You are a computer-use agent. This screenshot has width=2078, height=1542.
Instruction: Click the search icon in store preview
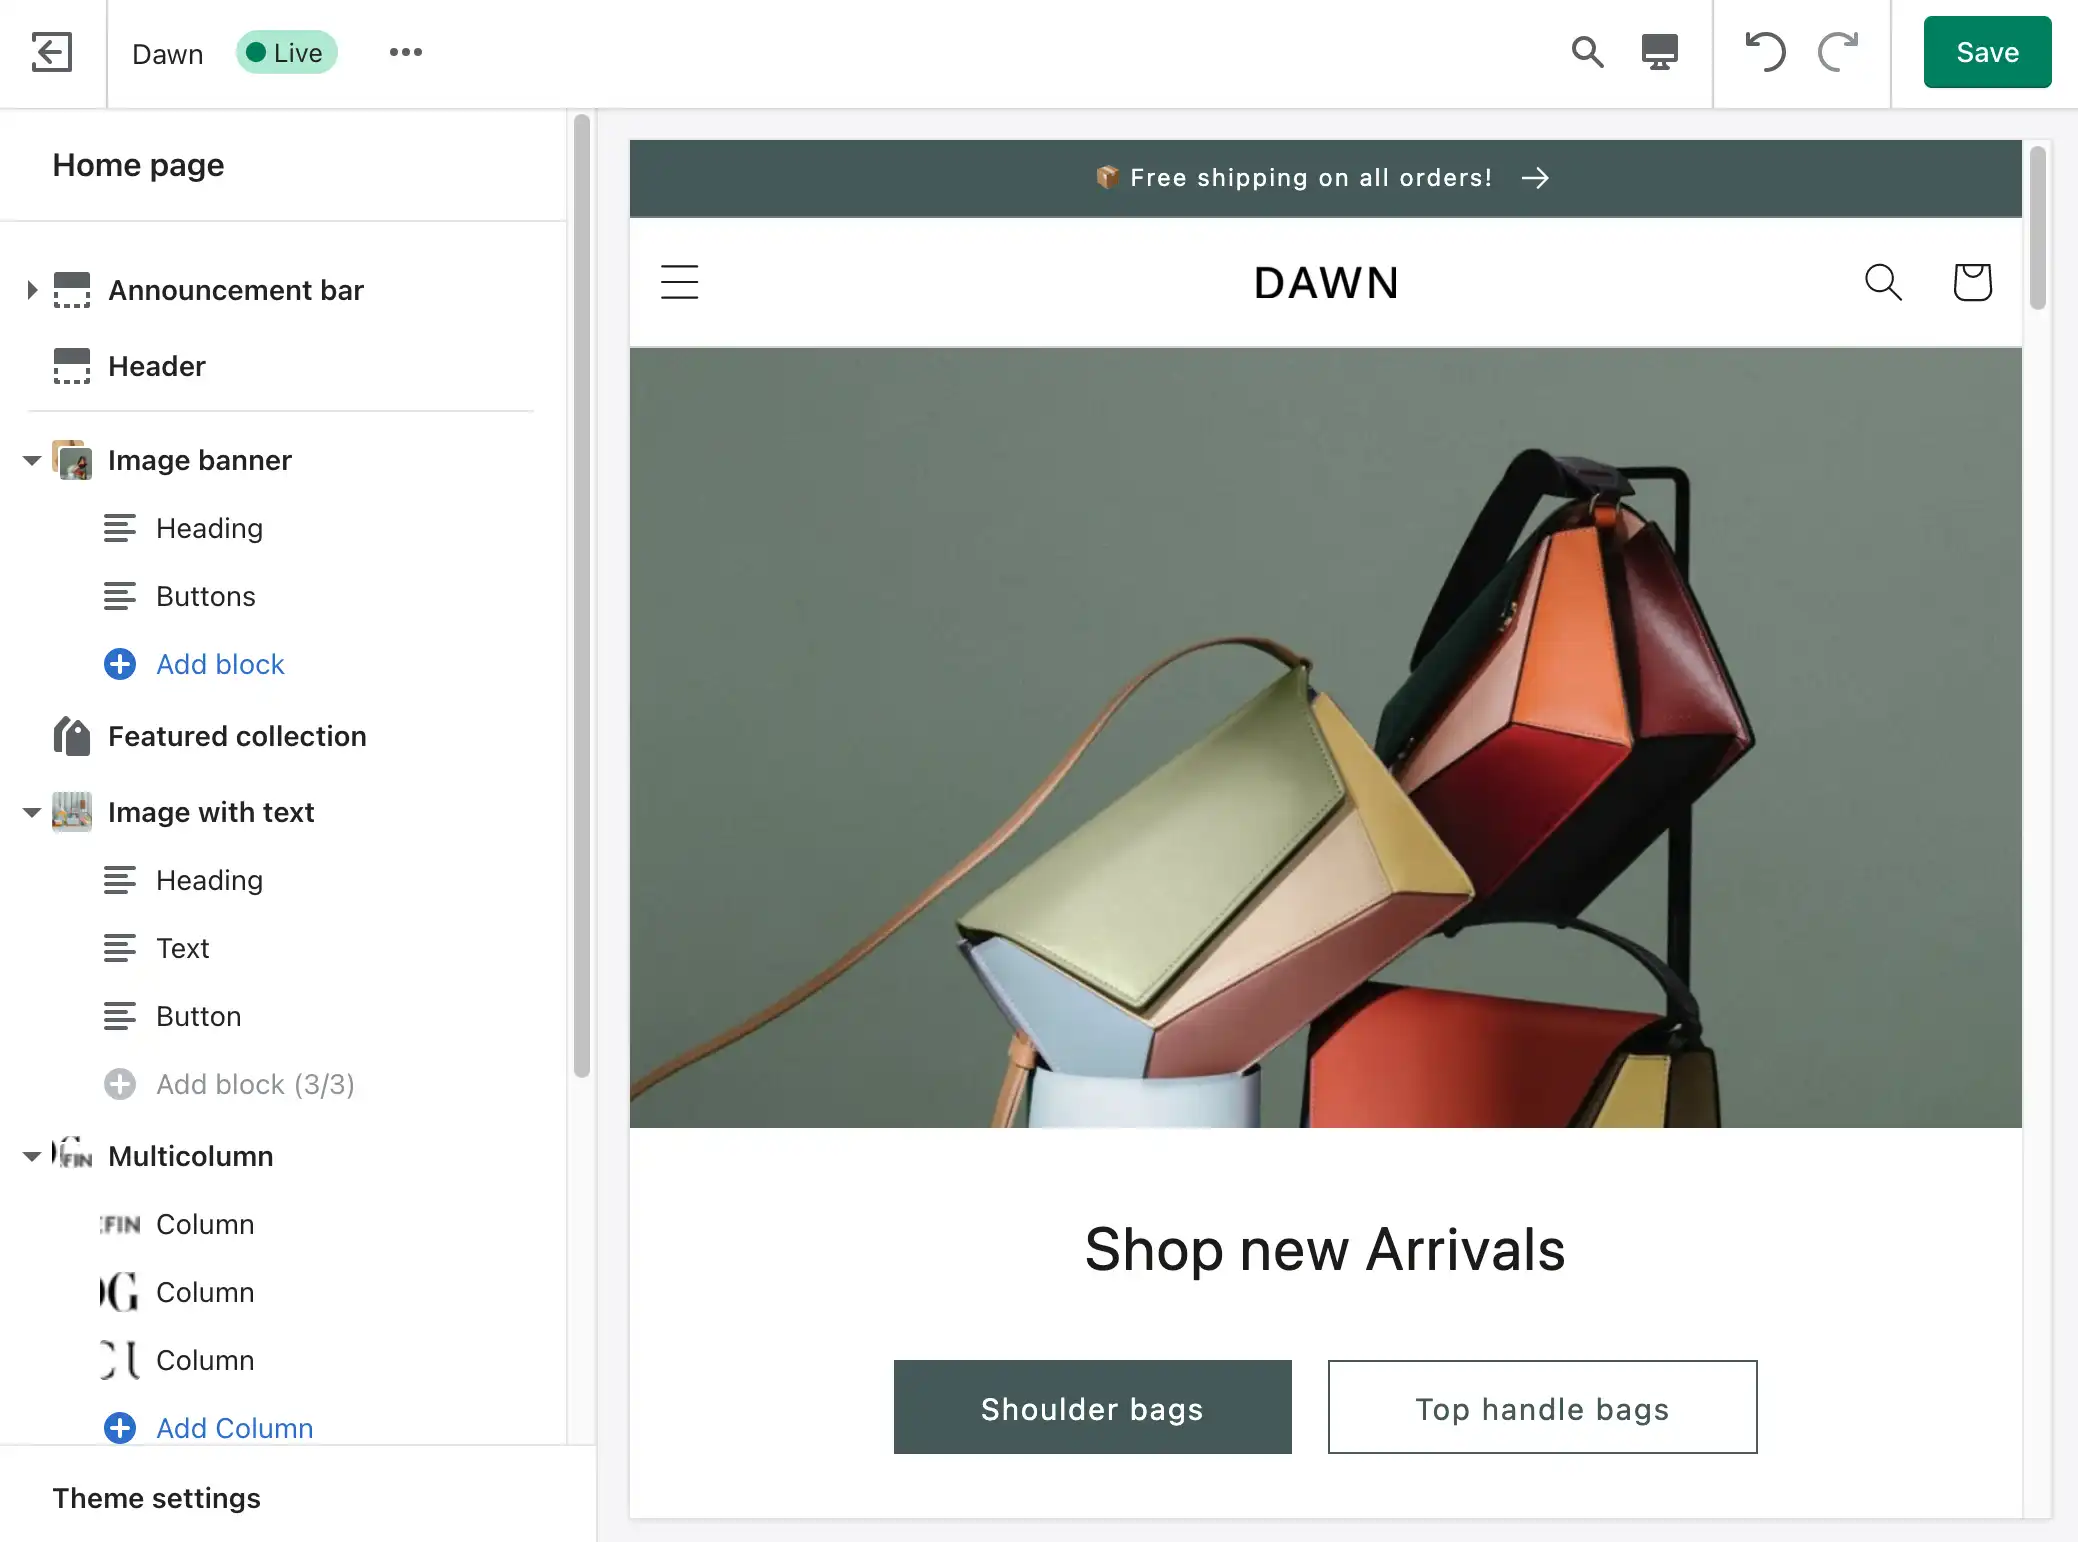tap(1884, 282)
